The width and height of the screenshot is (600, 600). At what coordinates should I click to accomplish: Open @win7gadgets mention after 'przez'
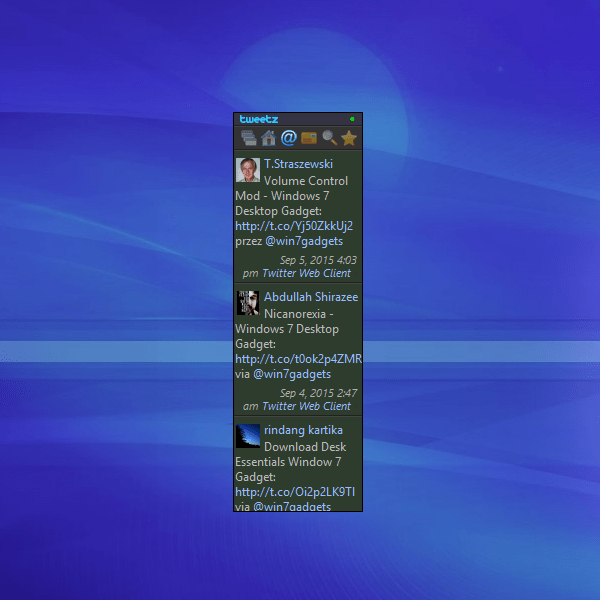tap(304, 241)
